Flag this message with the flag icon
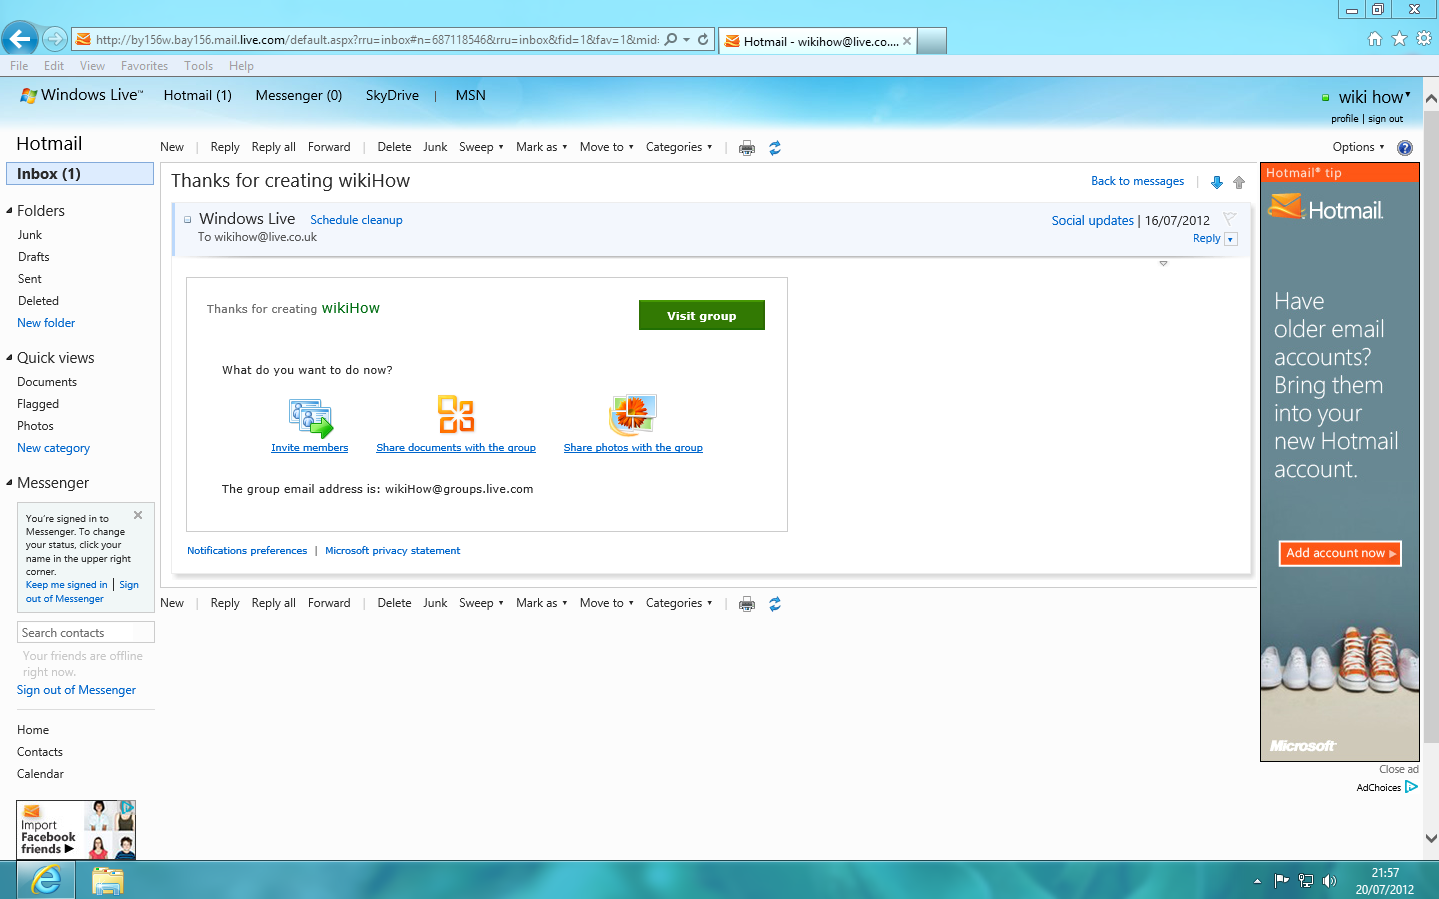Viewport: 1439px width, 899px height. click(1230, 219)
